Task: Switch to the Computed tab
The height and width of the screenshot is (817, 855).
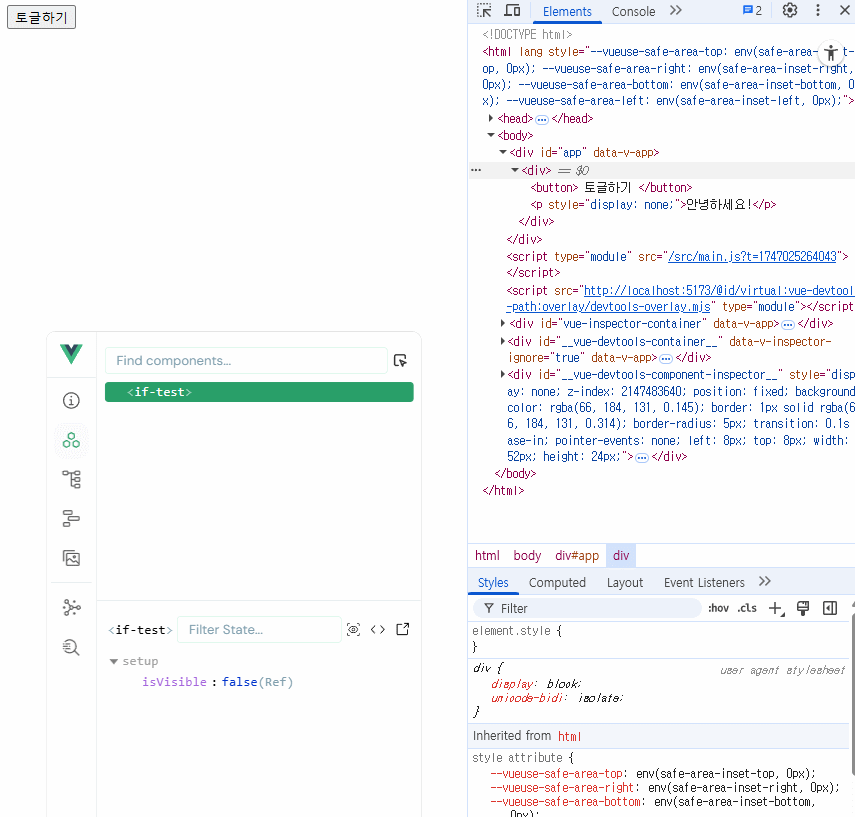Action: pyautogui.click(x=557, y=582)
